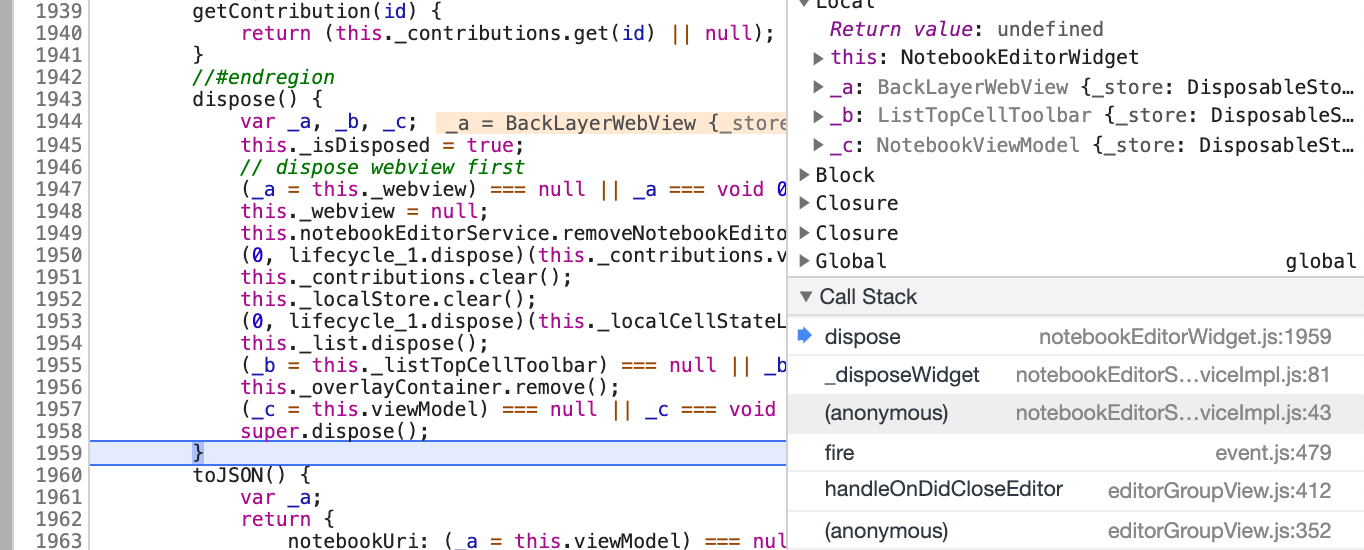Click the inline '_a = BackLayerWebView' value hint
Screen dimensions: 1364x550
click(x=612, y=123)
